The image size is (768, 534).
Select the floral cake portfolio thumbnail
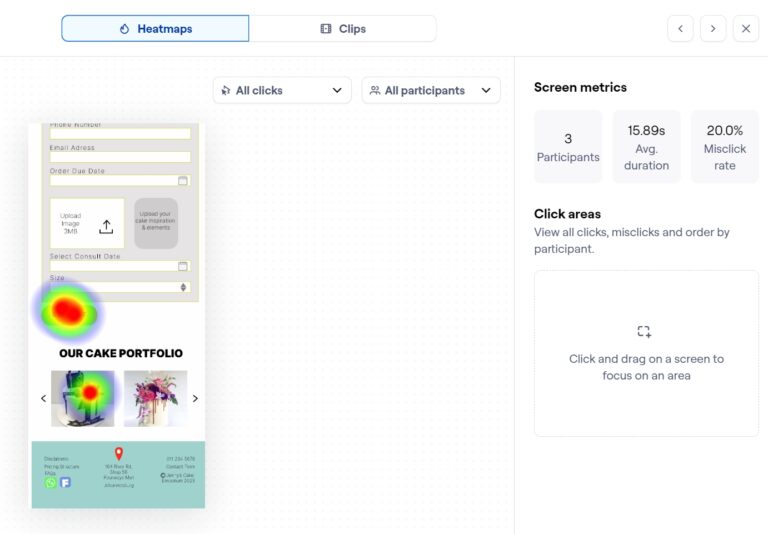coord(155,398)
